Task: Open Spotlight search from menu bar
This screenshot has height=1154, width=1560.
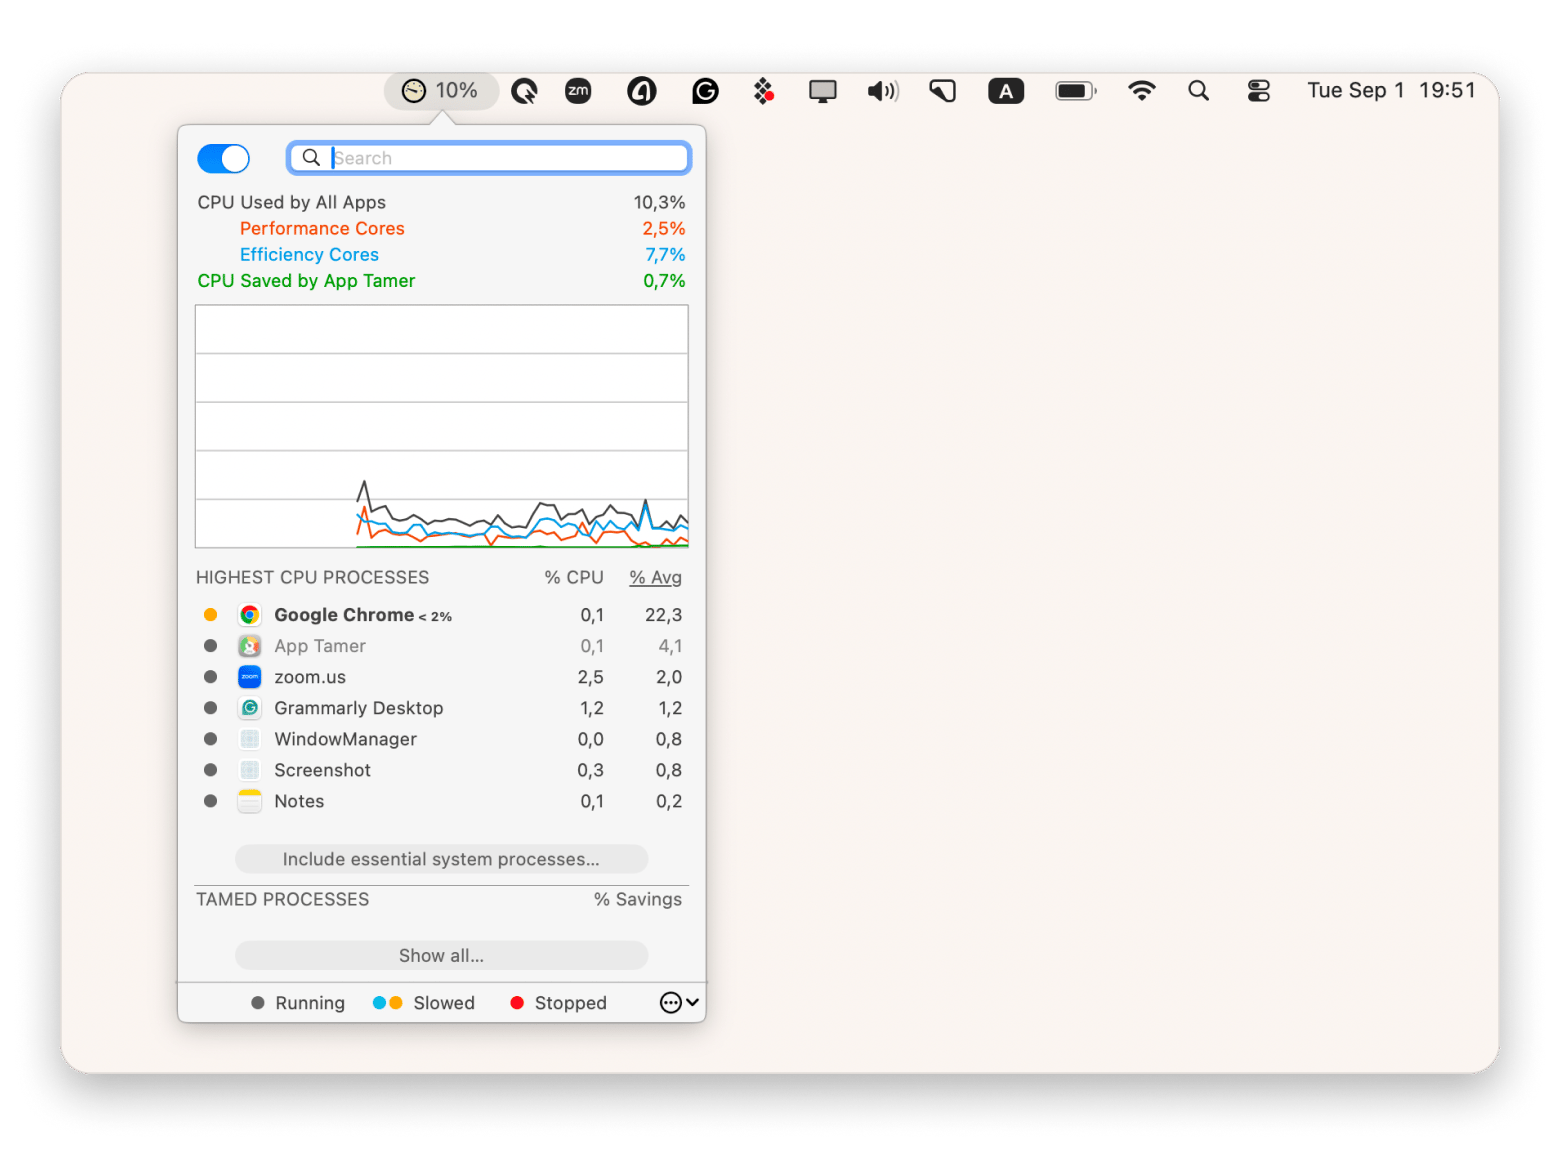Action: point(1198,91)
